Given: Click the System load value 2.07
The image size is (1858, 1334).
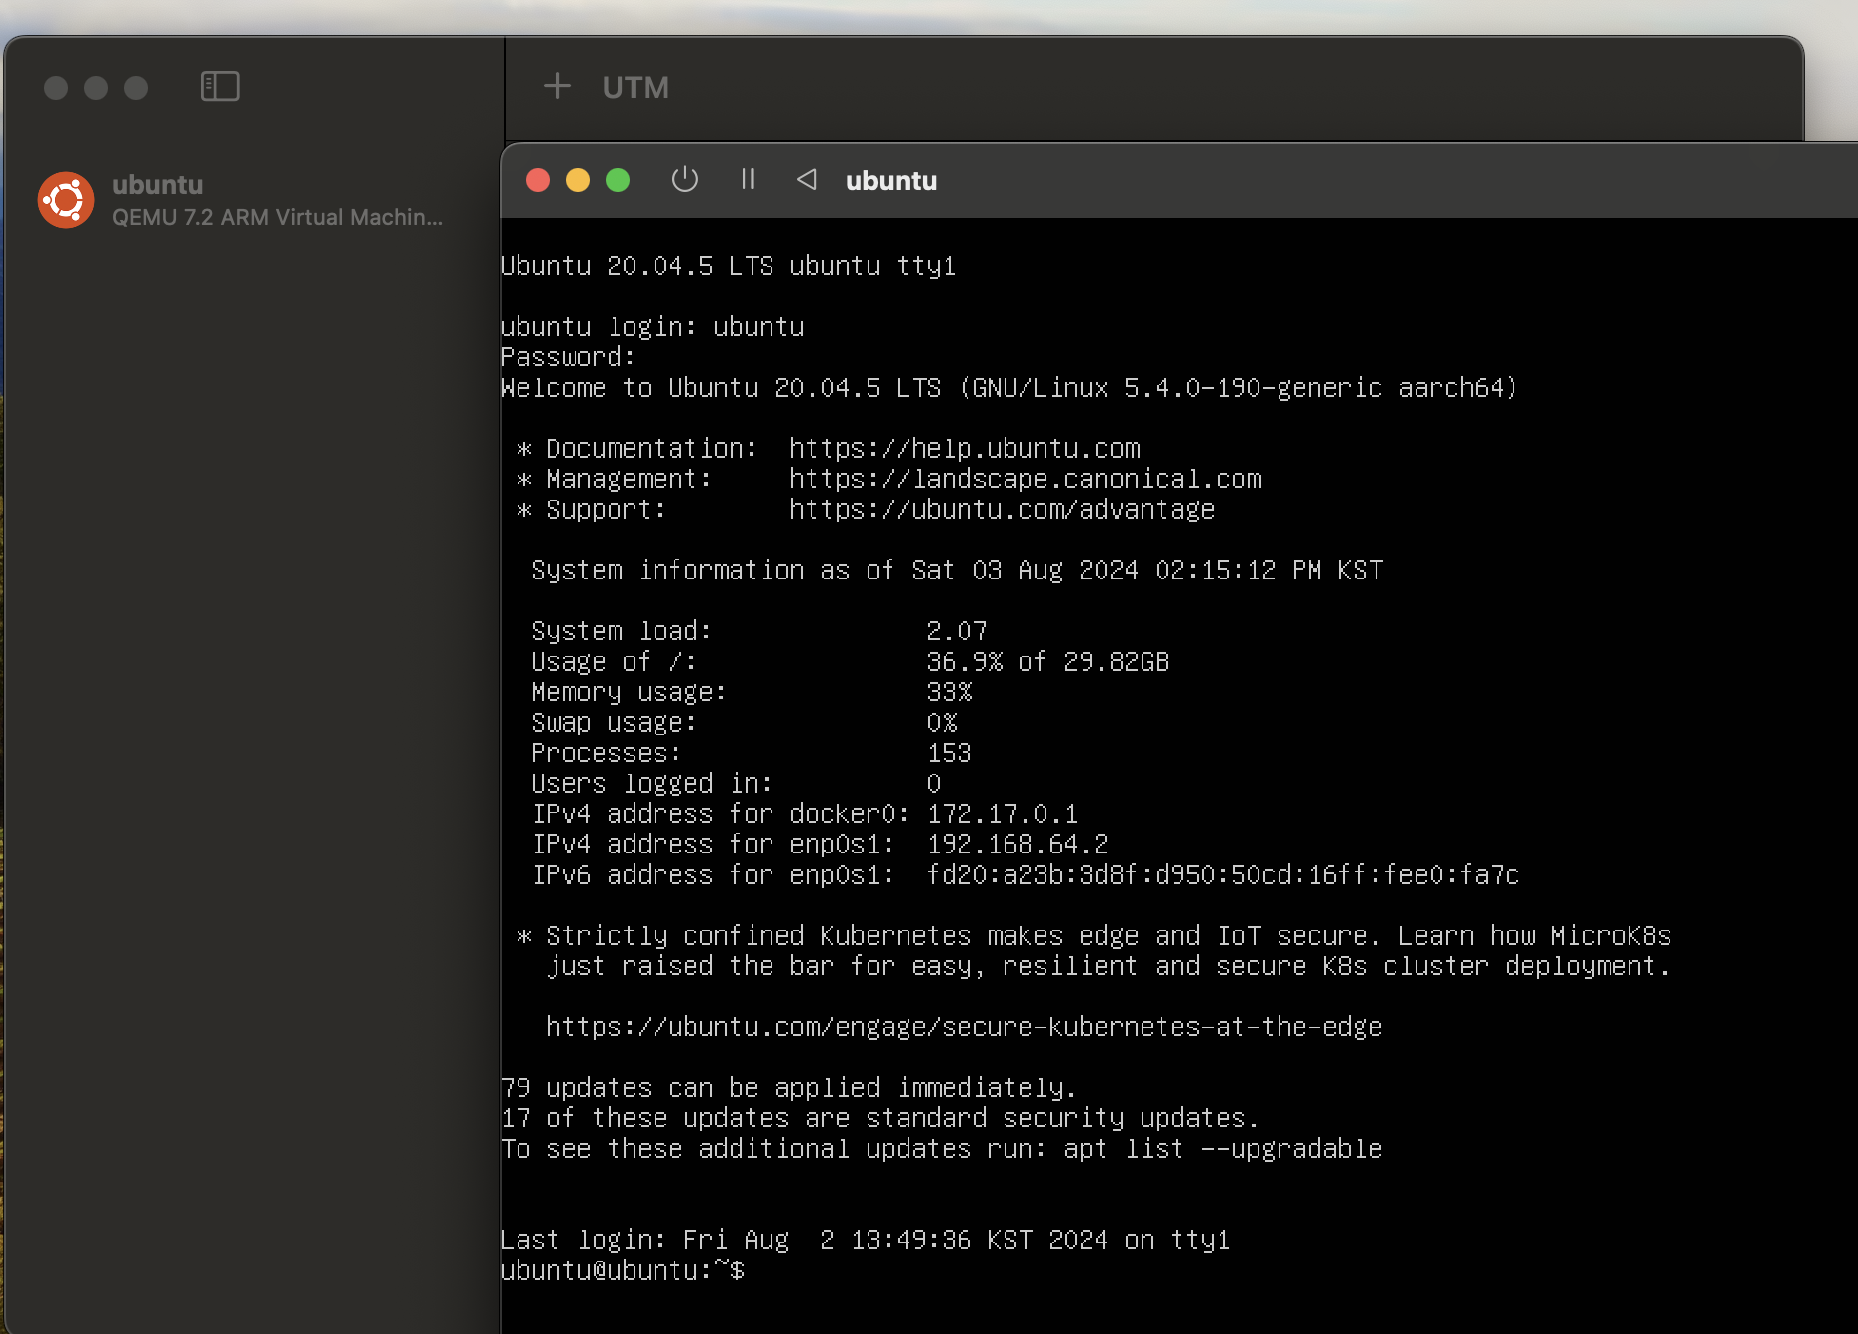Looking at the screenshot, I should pos(957,631).
